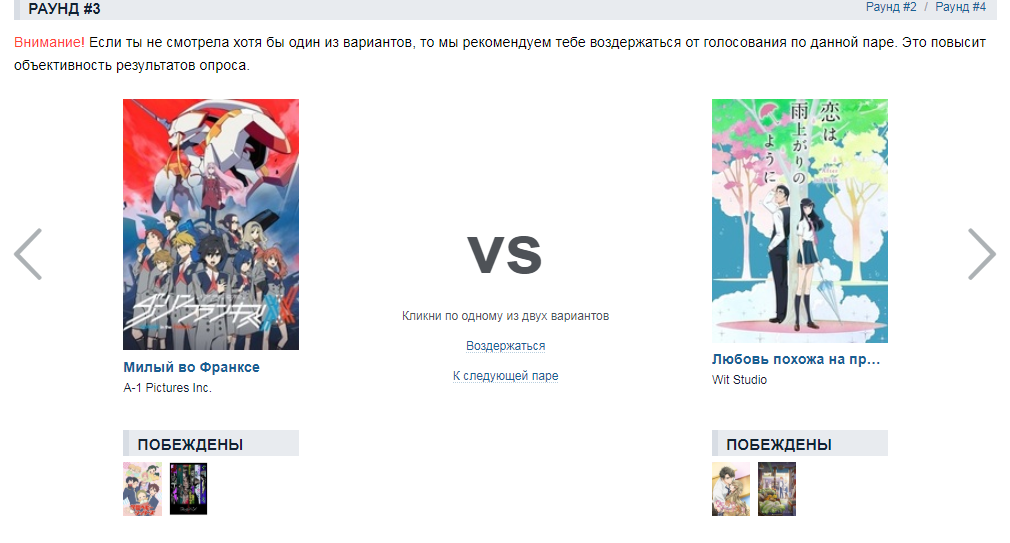Open the 'Любовь похожа на пр...' title link

796,359
